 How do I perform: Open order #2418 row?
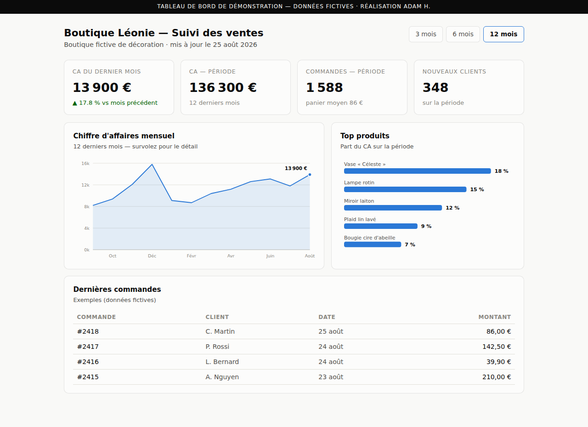(x=294, y=331)
